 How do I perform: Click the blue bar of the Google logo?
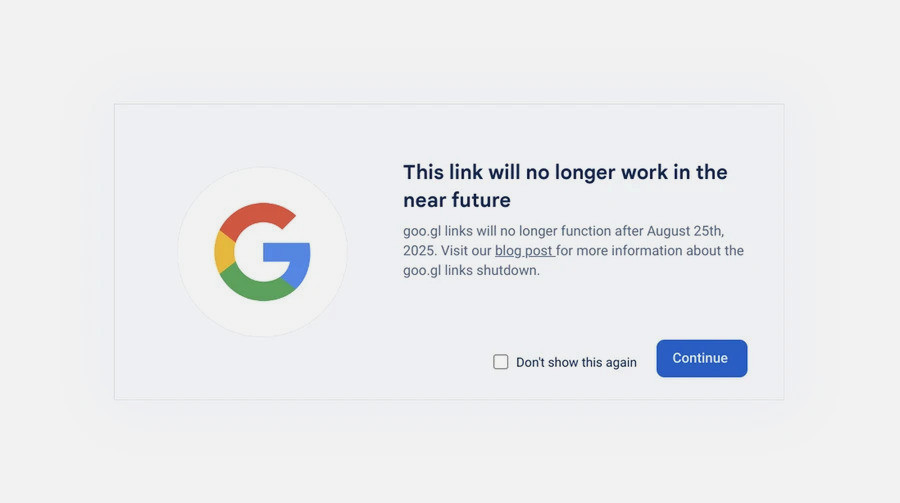(290, 253)
